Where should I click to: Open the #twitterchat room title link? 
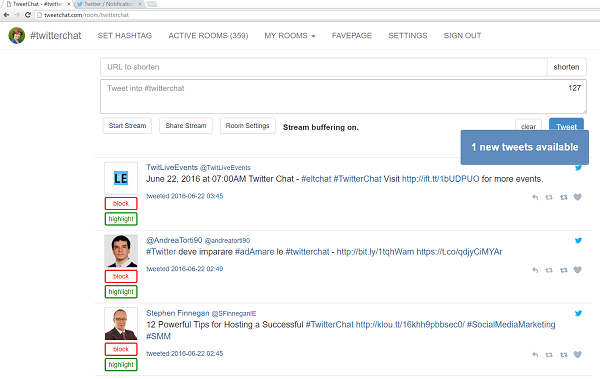pyautogui.click(x=56, y=36)
